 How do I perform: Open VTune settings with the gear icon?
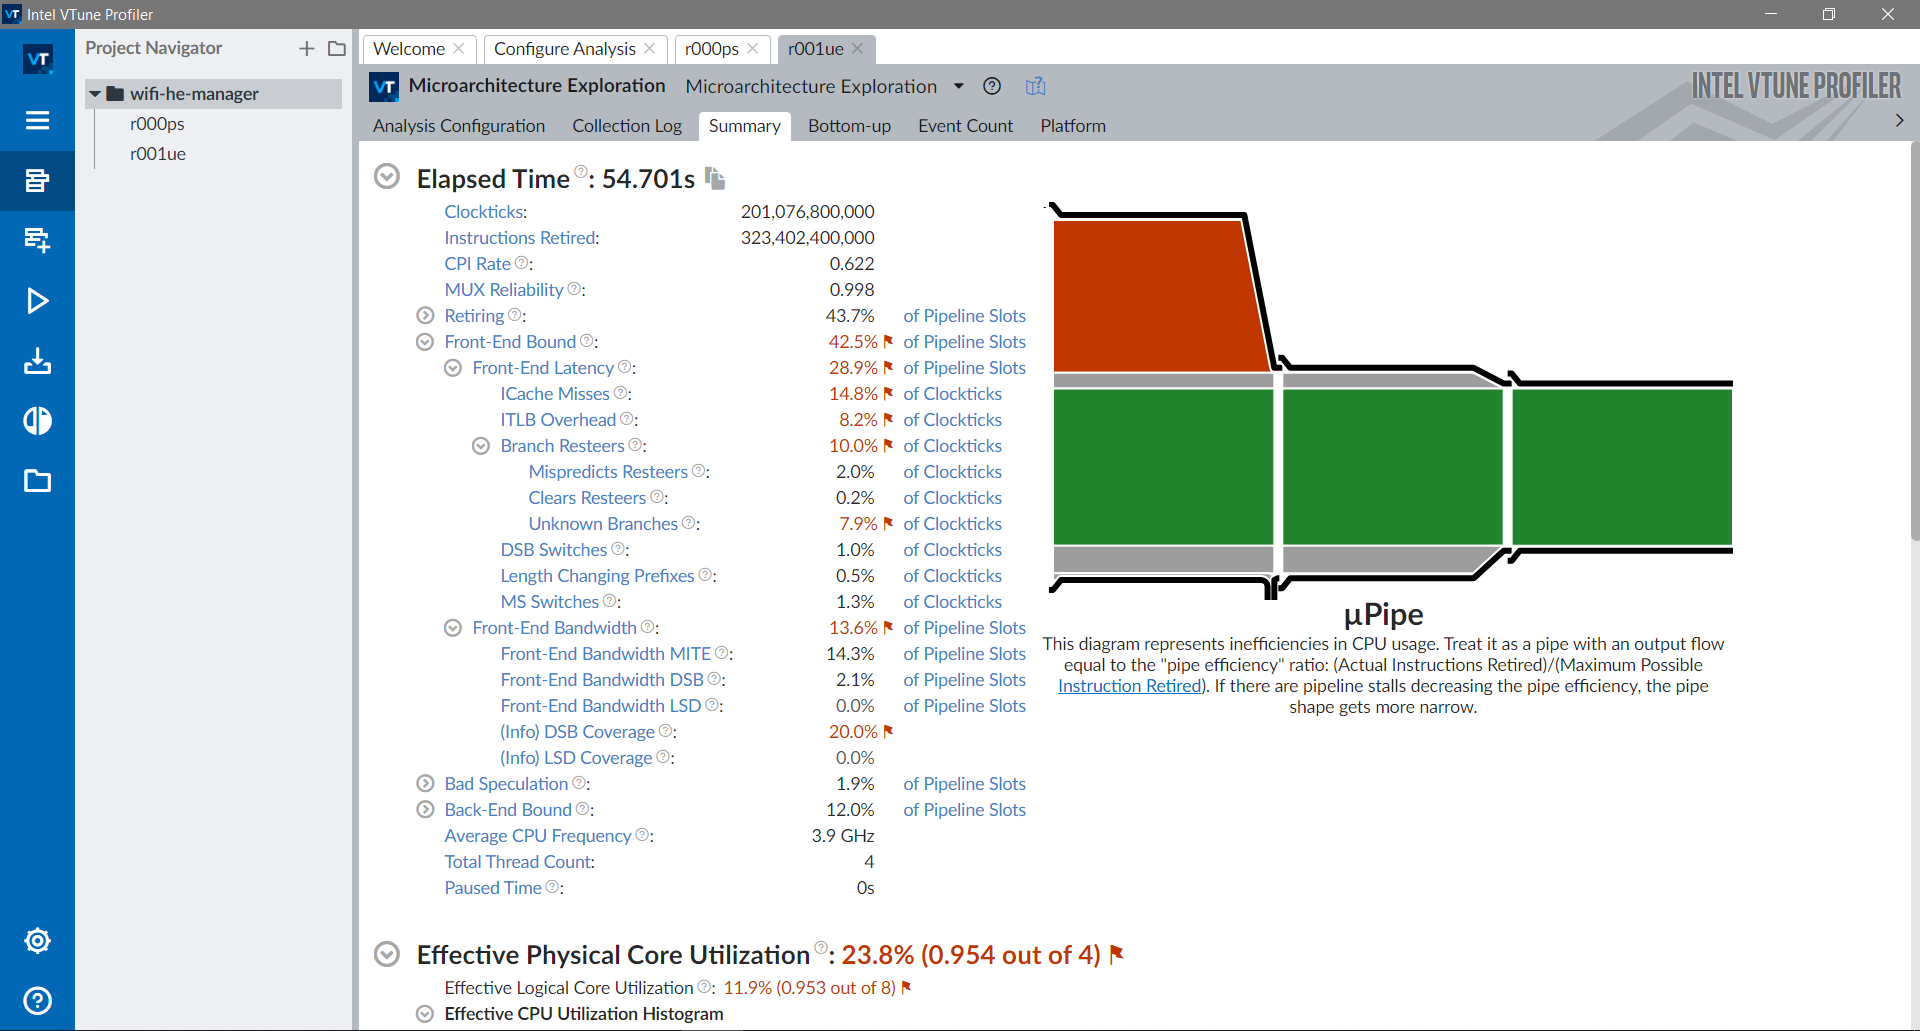point(37,940)
